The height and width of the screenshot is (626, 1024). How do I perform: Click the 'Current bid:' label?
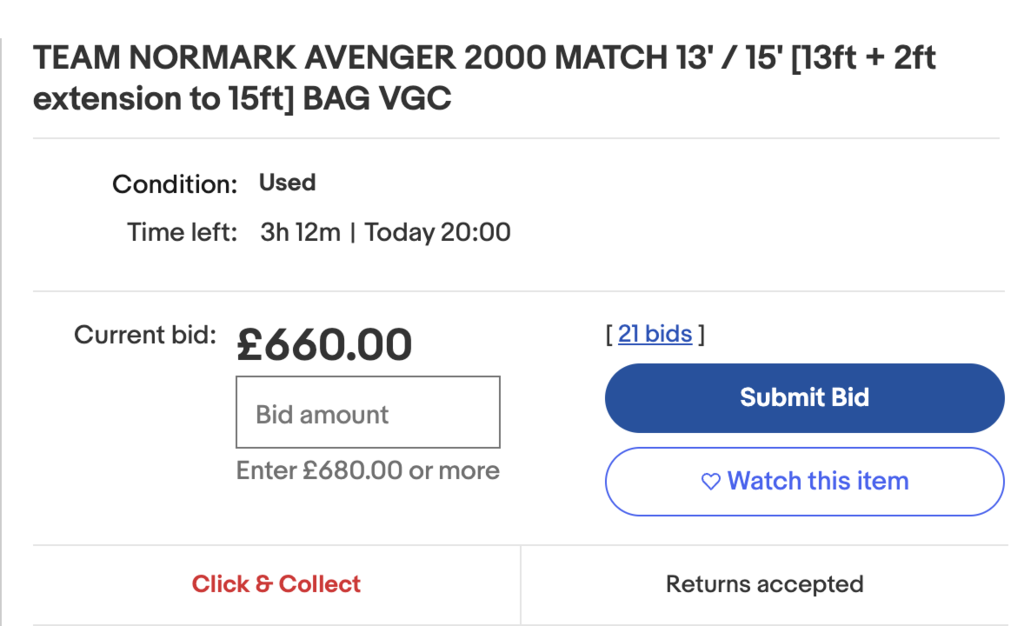[145, 335]
